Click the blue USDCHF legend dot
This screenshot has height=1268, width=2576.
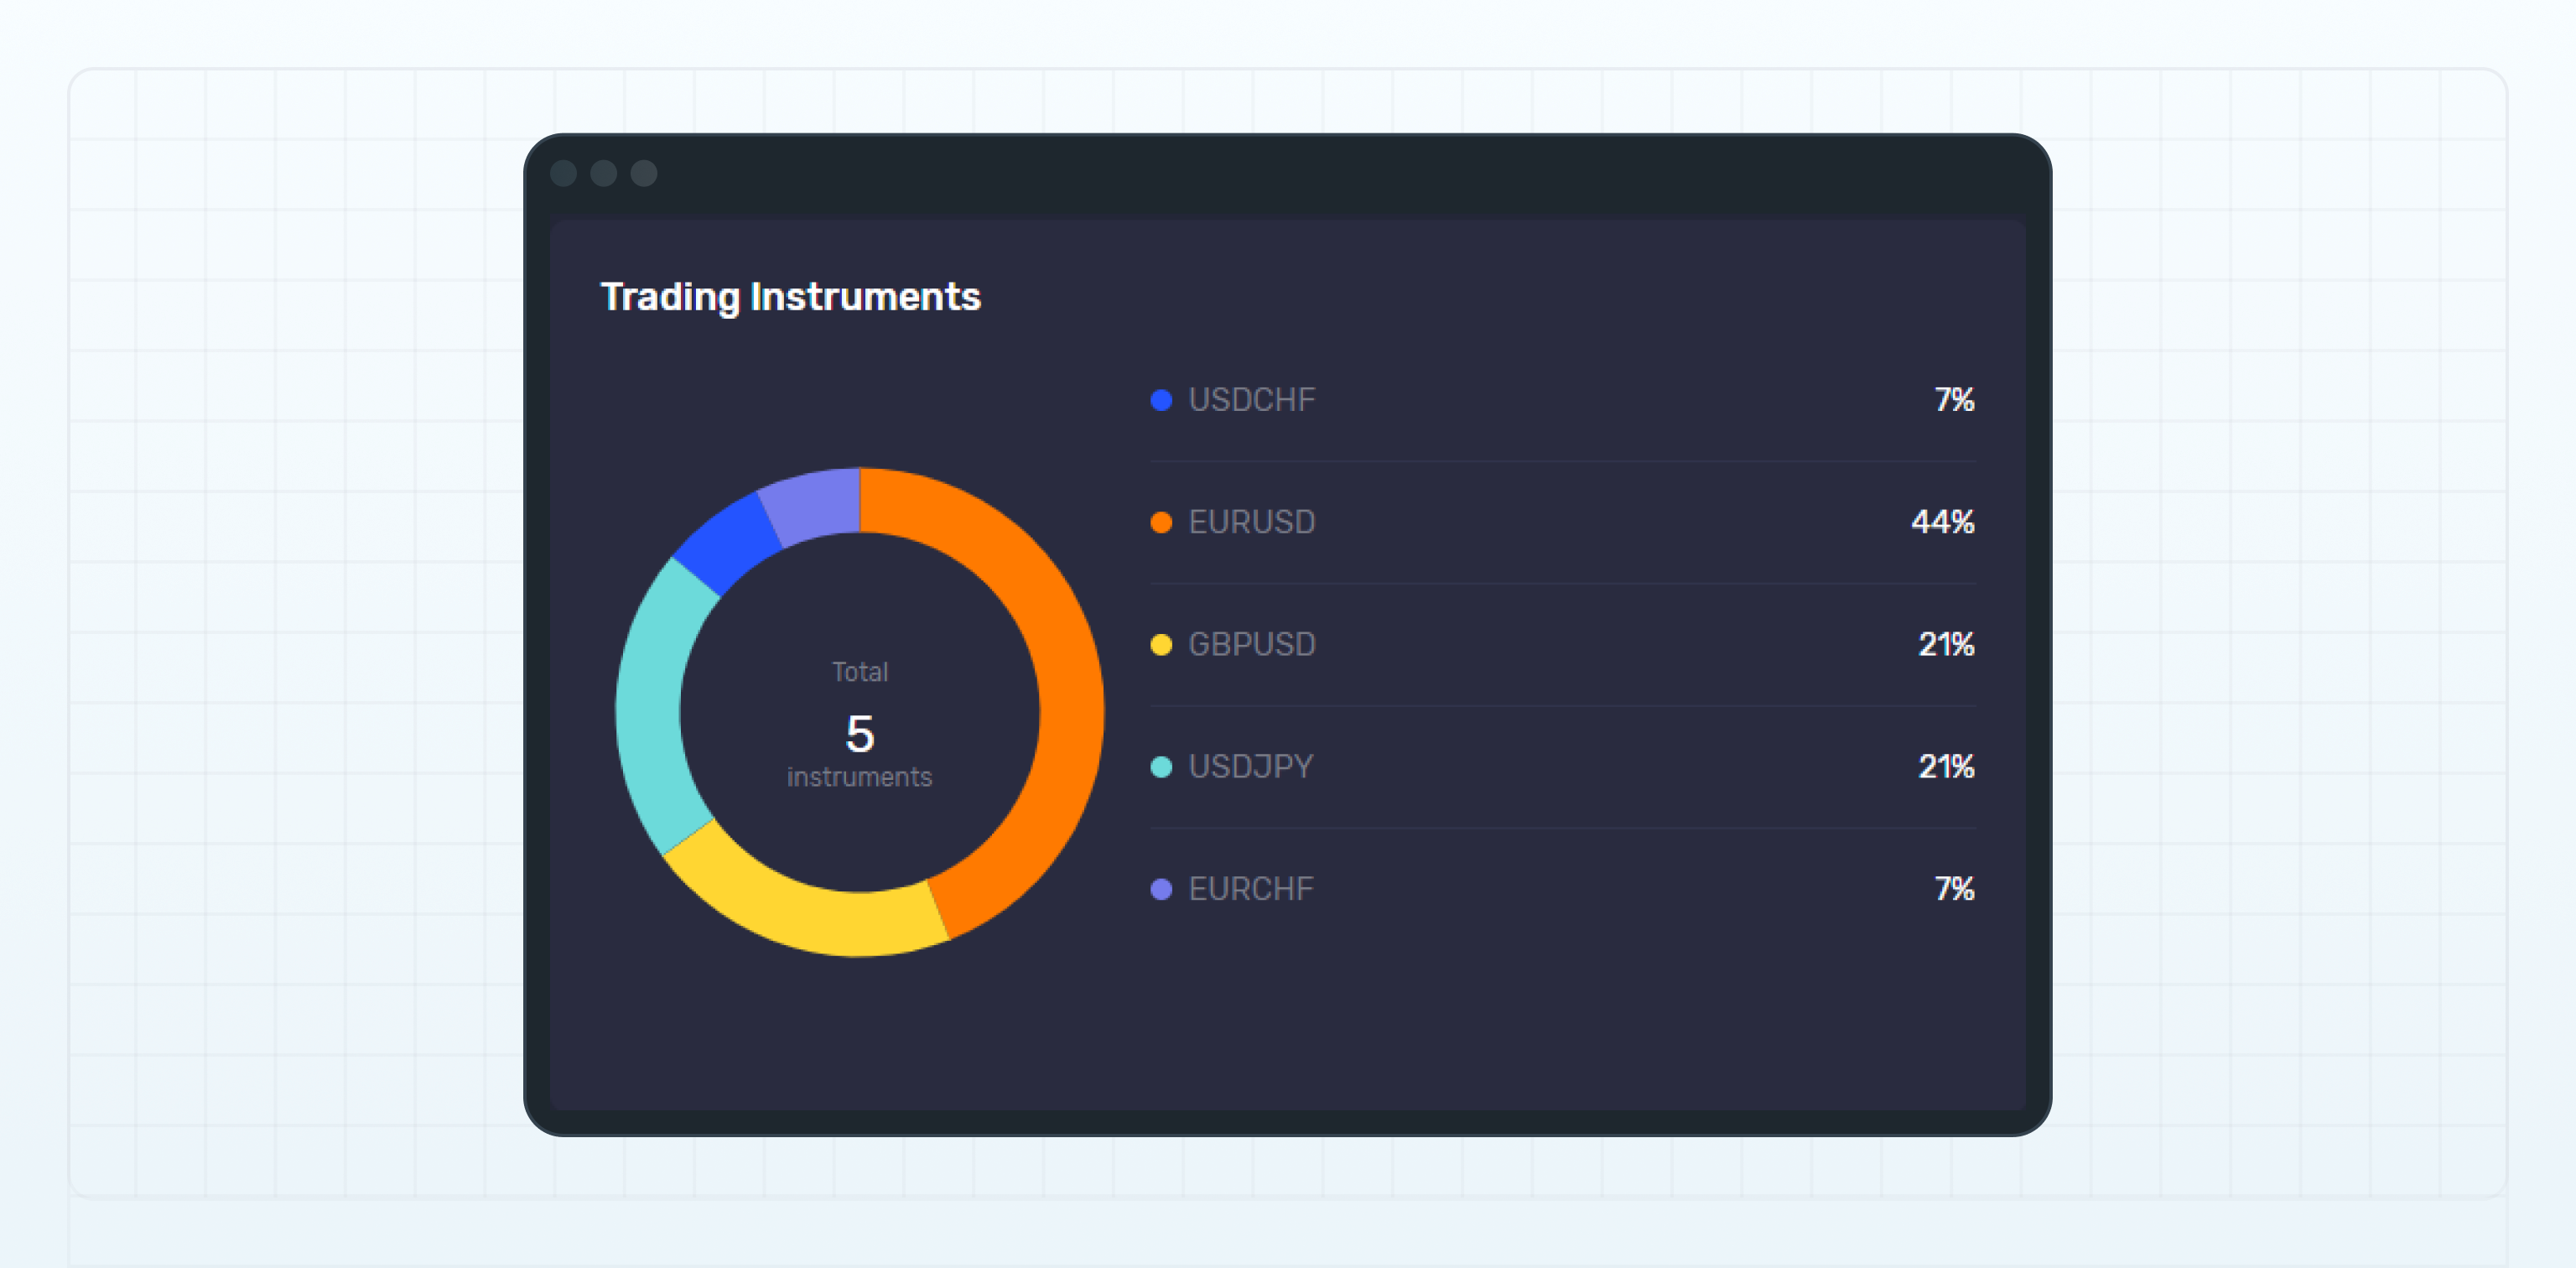click(1161, 399)
